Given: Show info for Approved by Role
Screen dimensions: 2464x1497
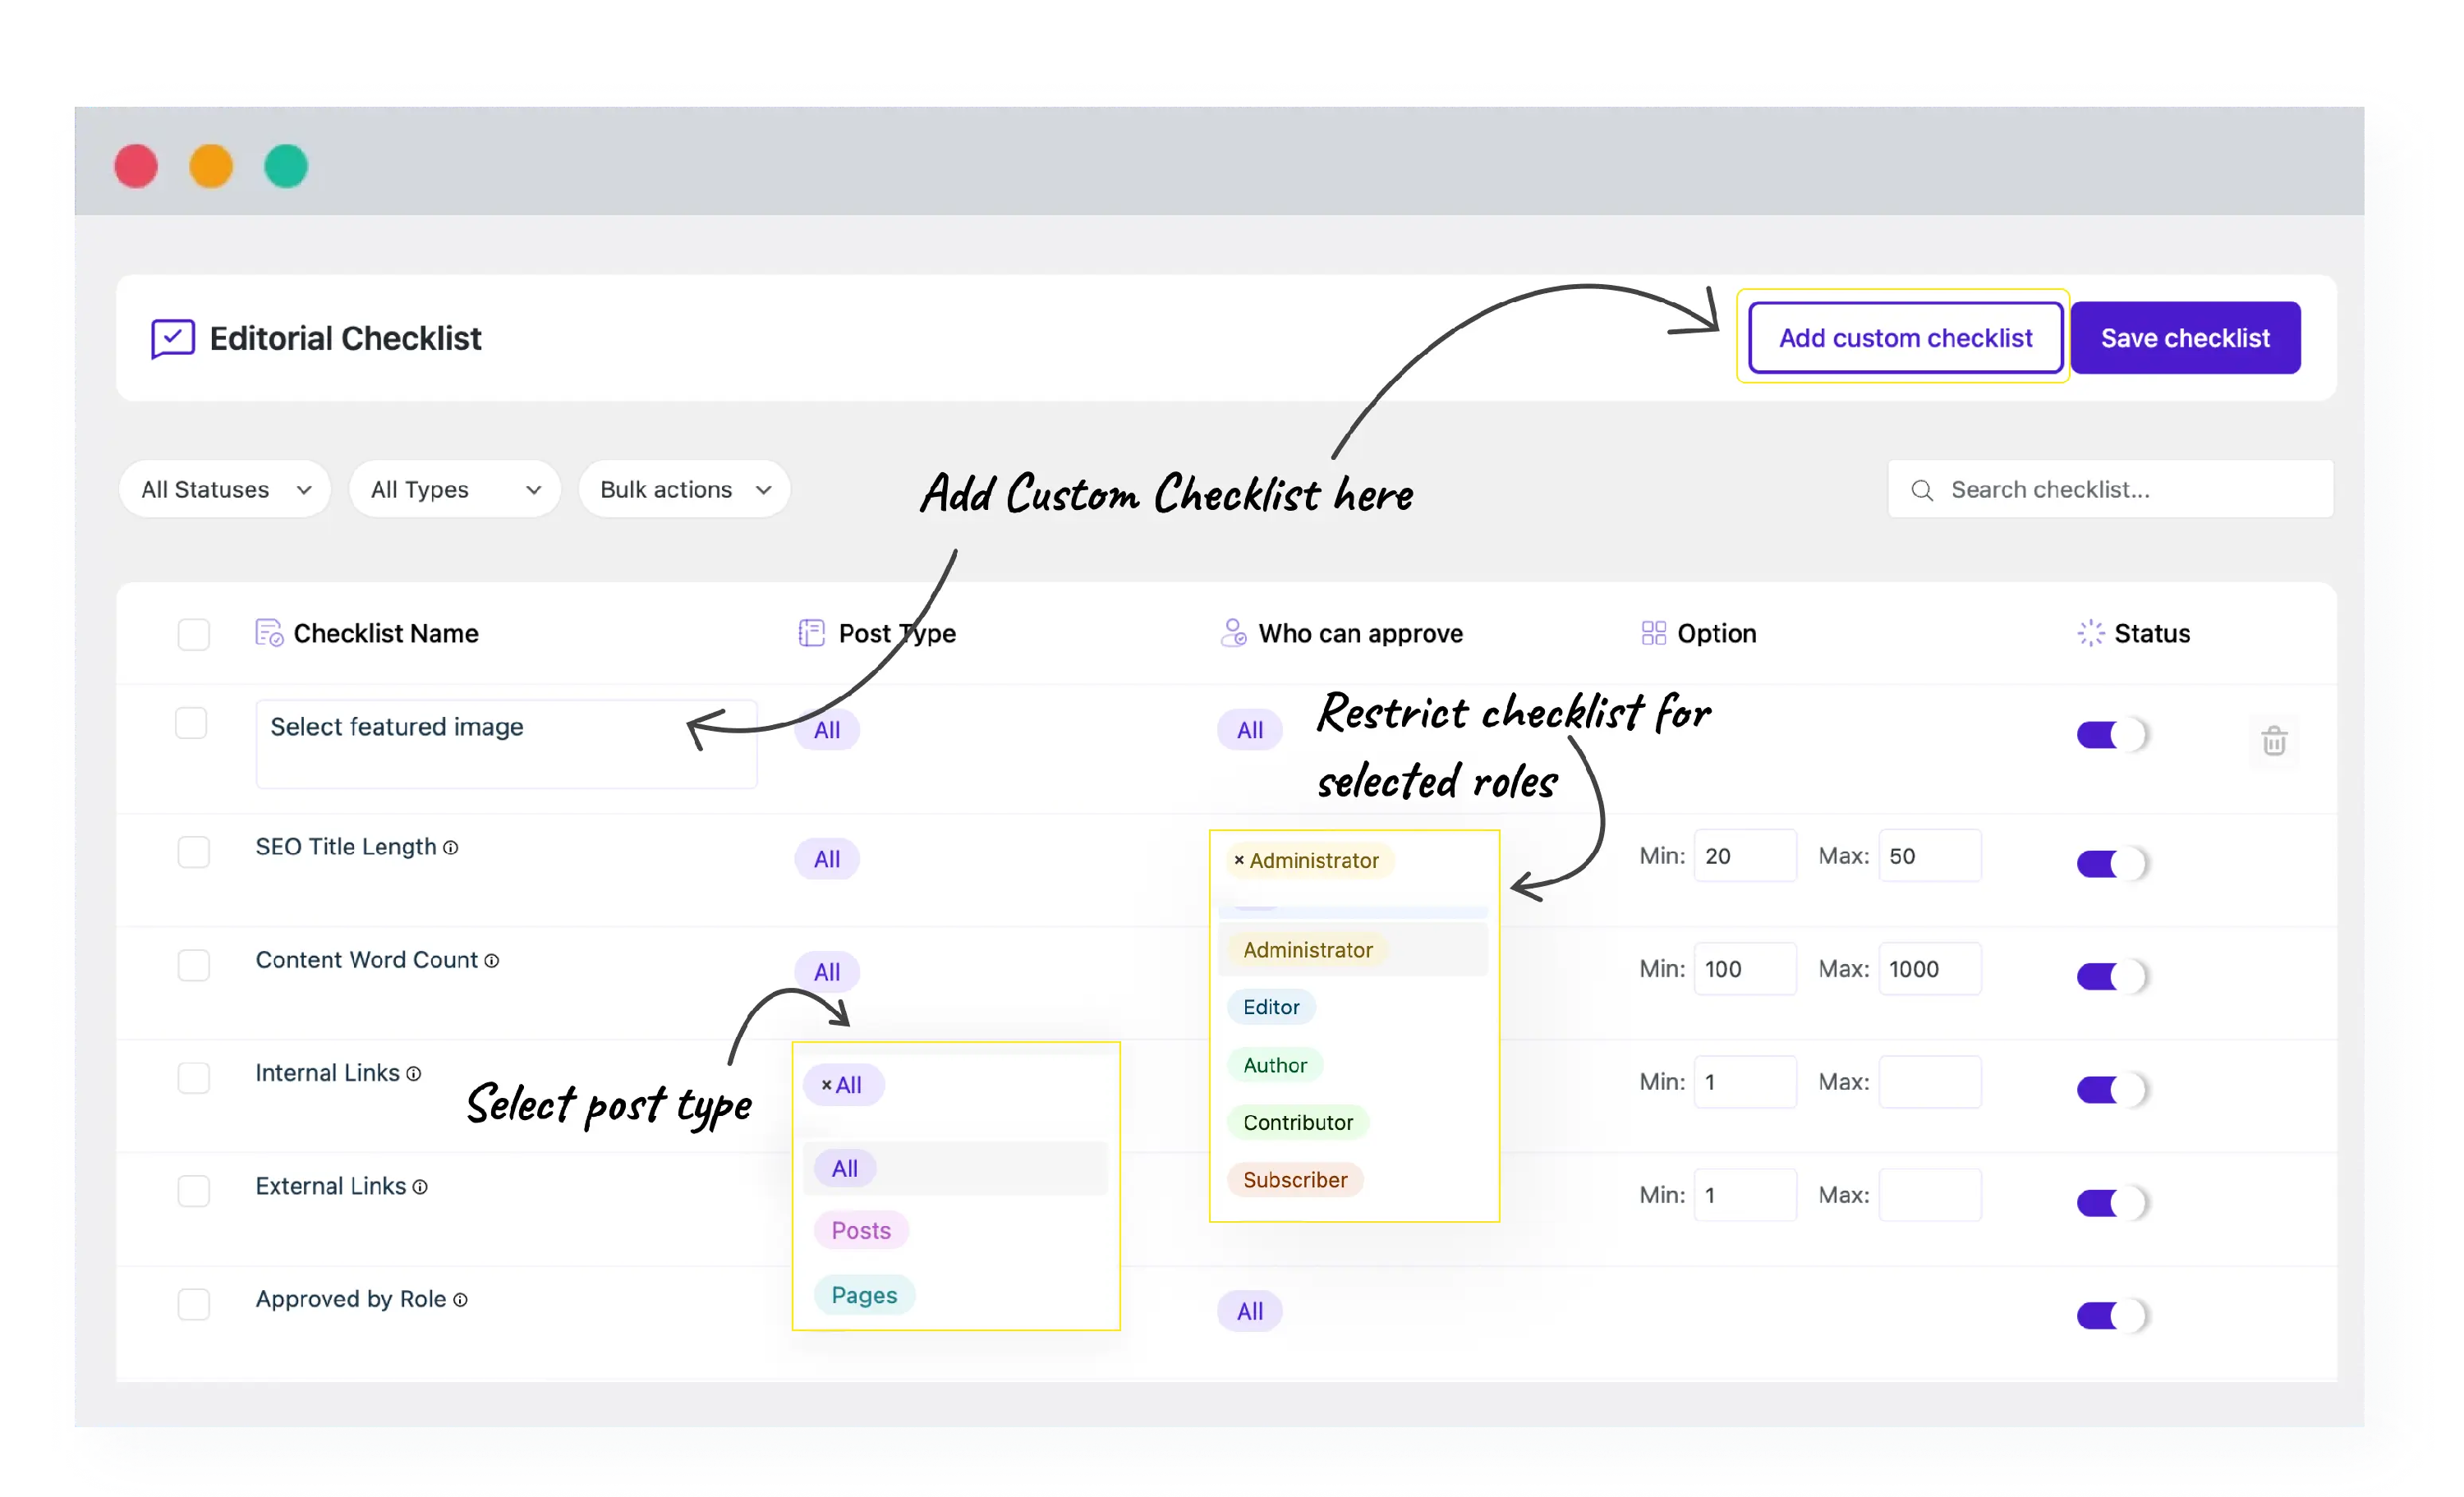Looking at the screenshot, I should (x=460, y=1300).
